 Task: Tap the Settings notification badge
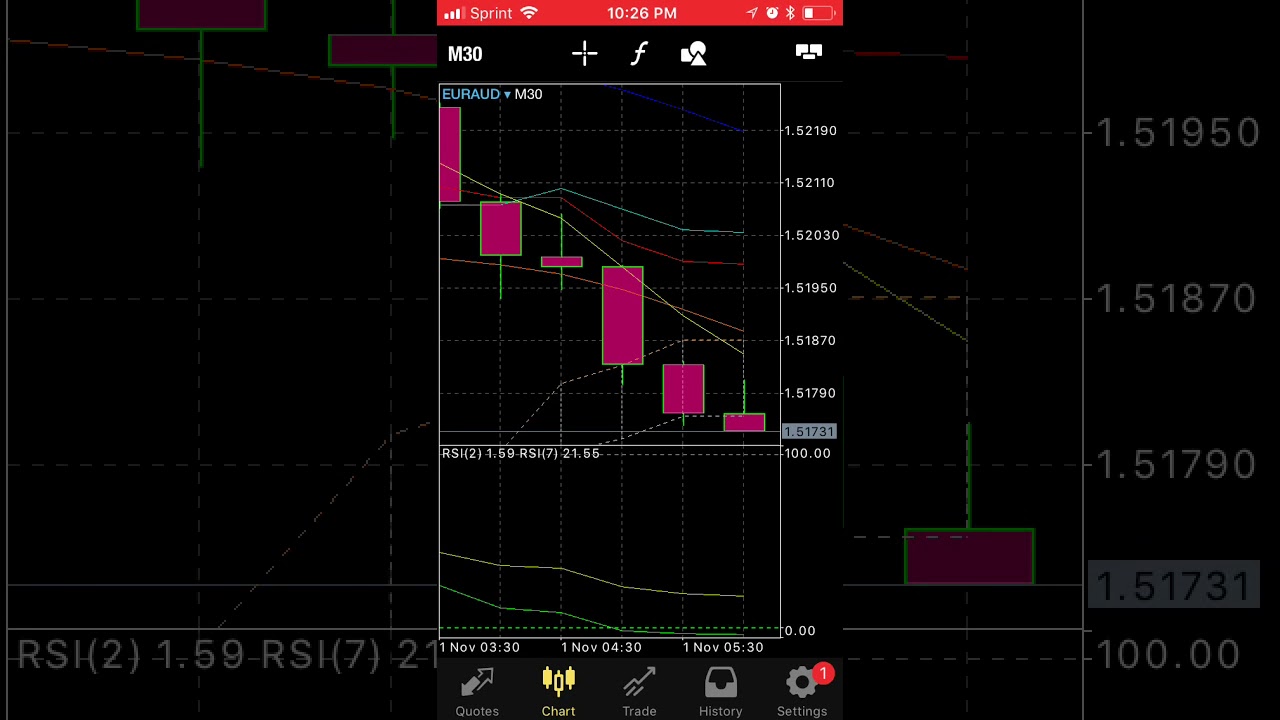click(x=823, y=674)
